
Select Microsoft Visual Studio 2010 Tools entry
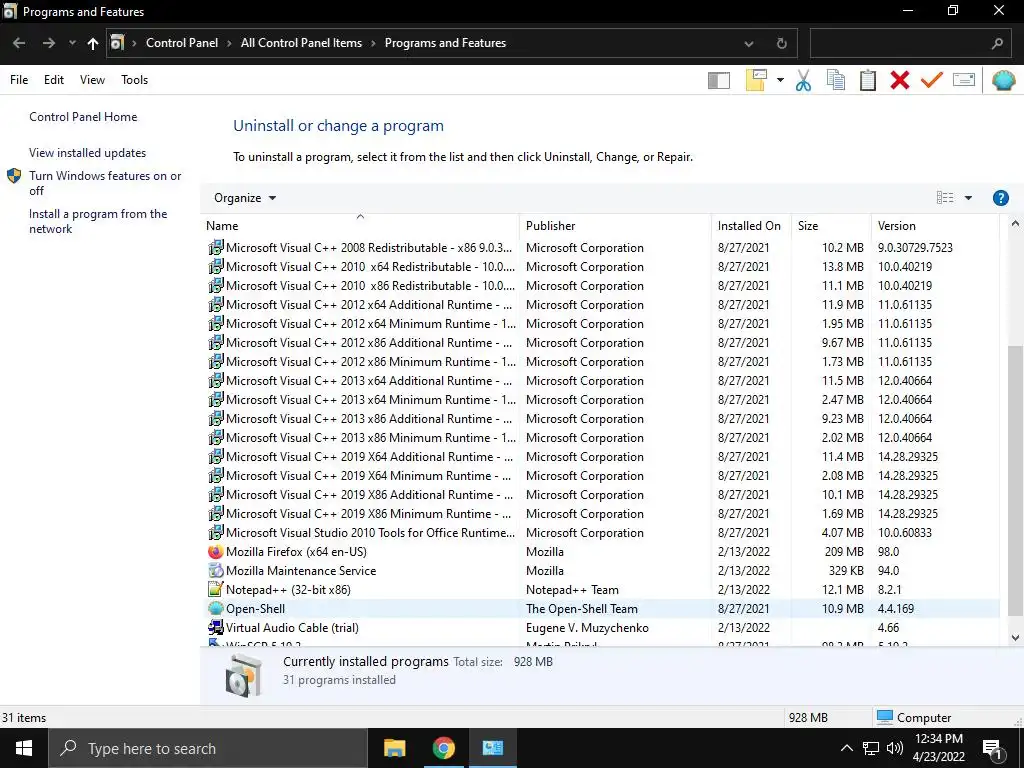(x=601, y=533)
